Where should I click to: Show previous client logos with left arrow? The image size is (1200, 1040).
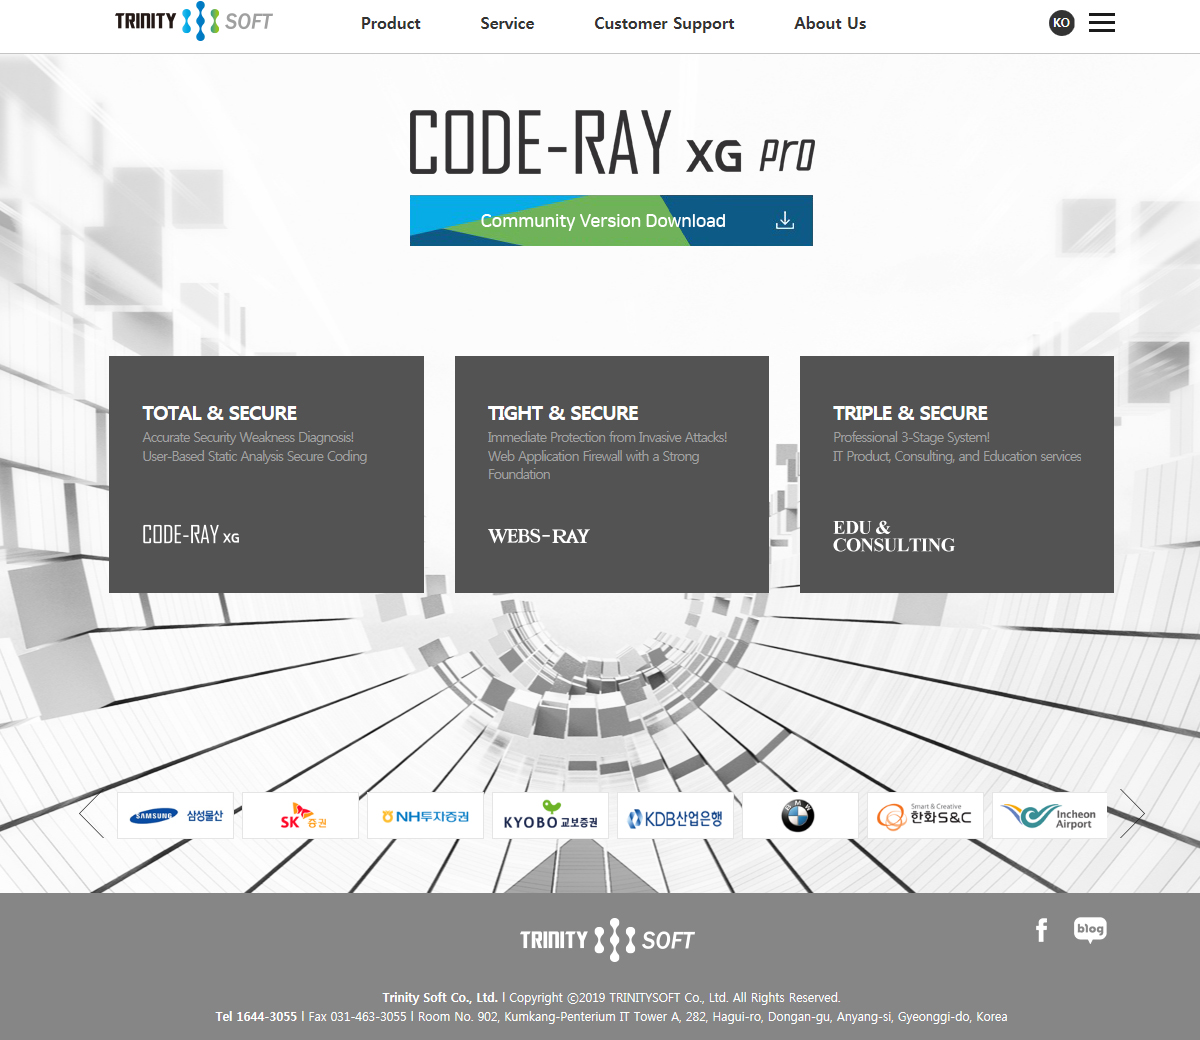coord(92,814)
